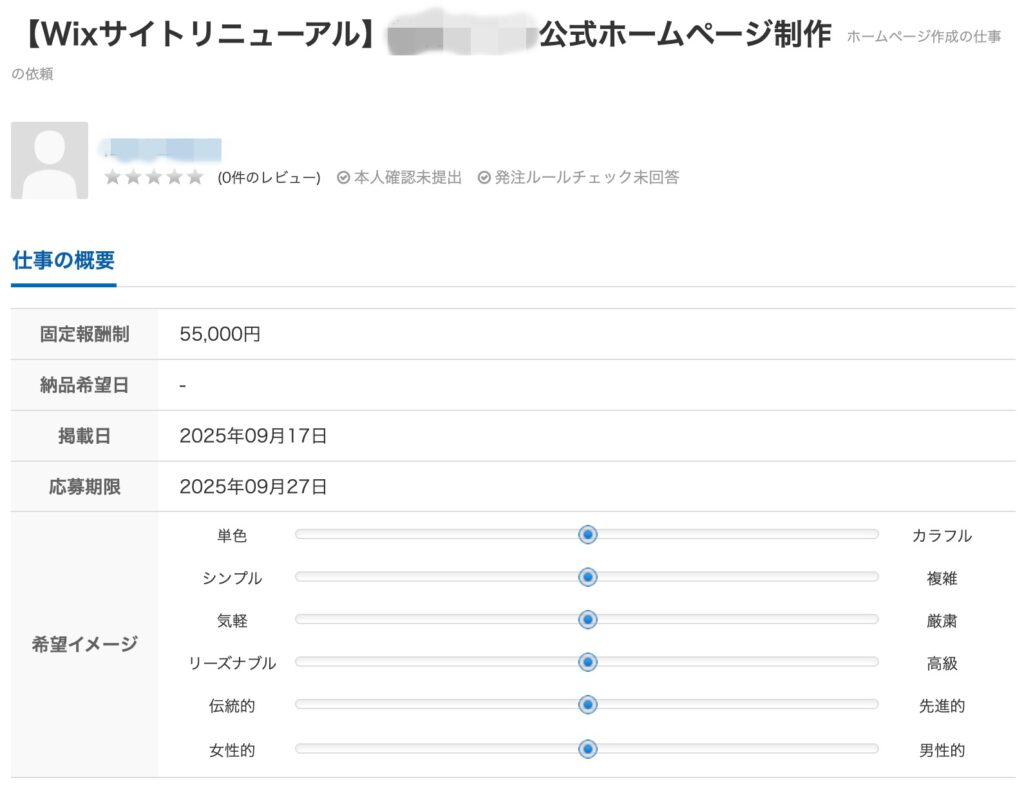Click the first star in the rating
This screenshot has height=791, width=1024.
pos(113,178)
